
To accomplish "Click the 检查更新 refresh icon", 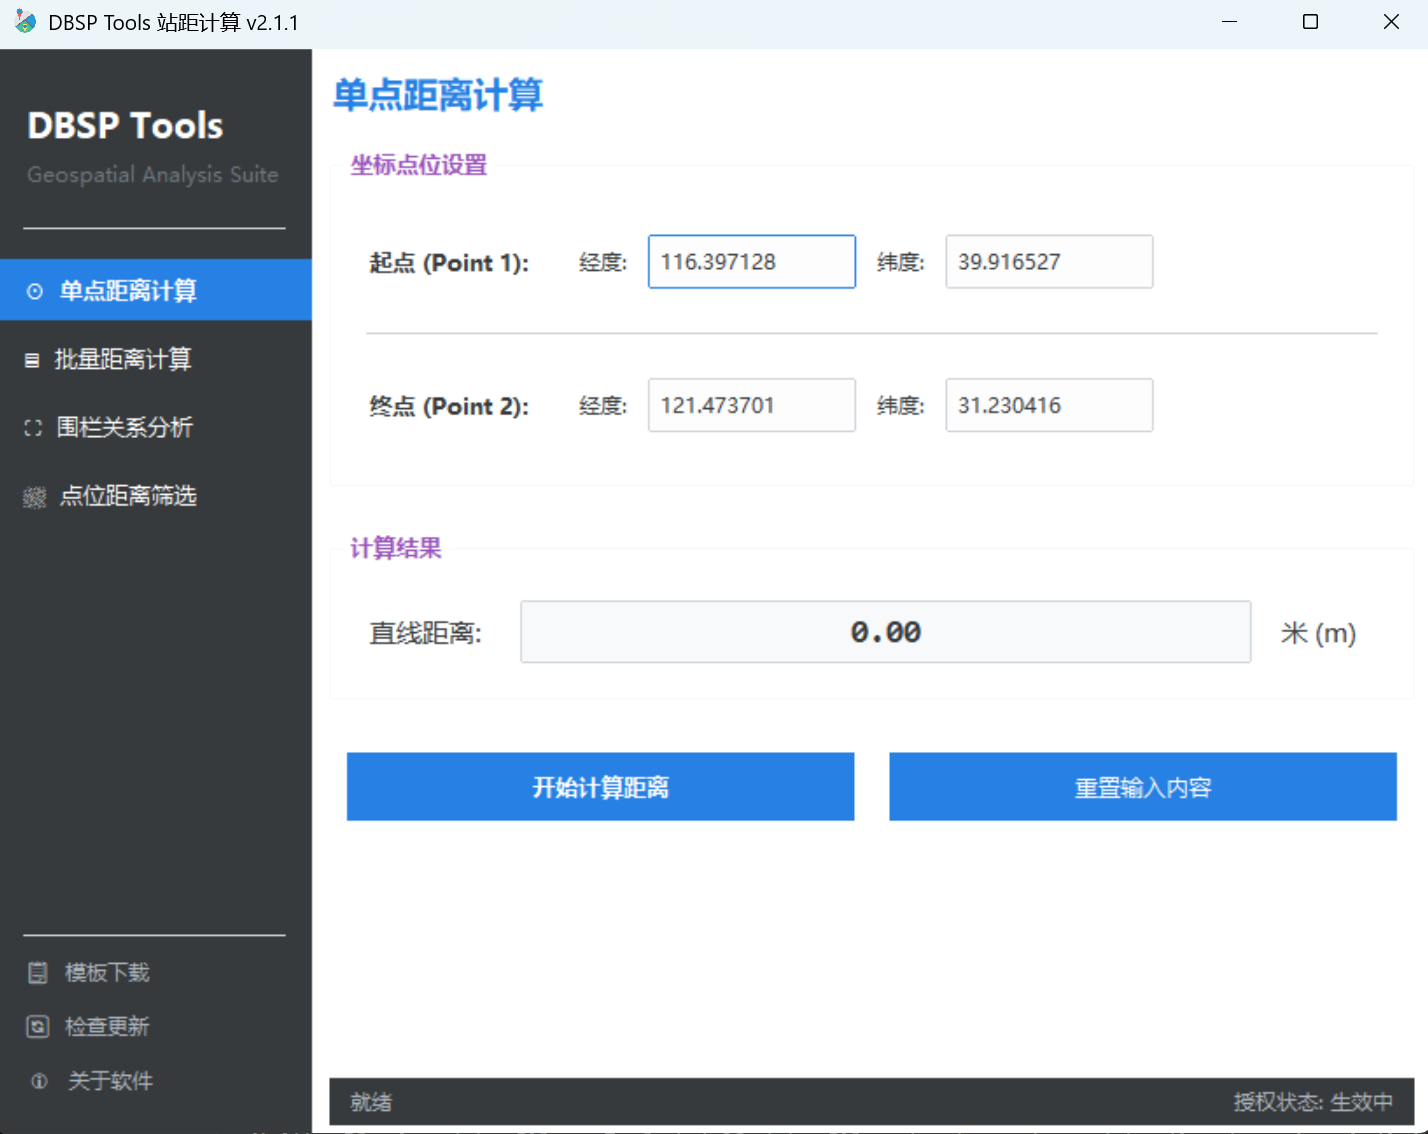I will point(37,1026).
